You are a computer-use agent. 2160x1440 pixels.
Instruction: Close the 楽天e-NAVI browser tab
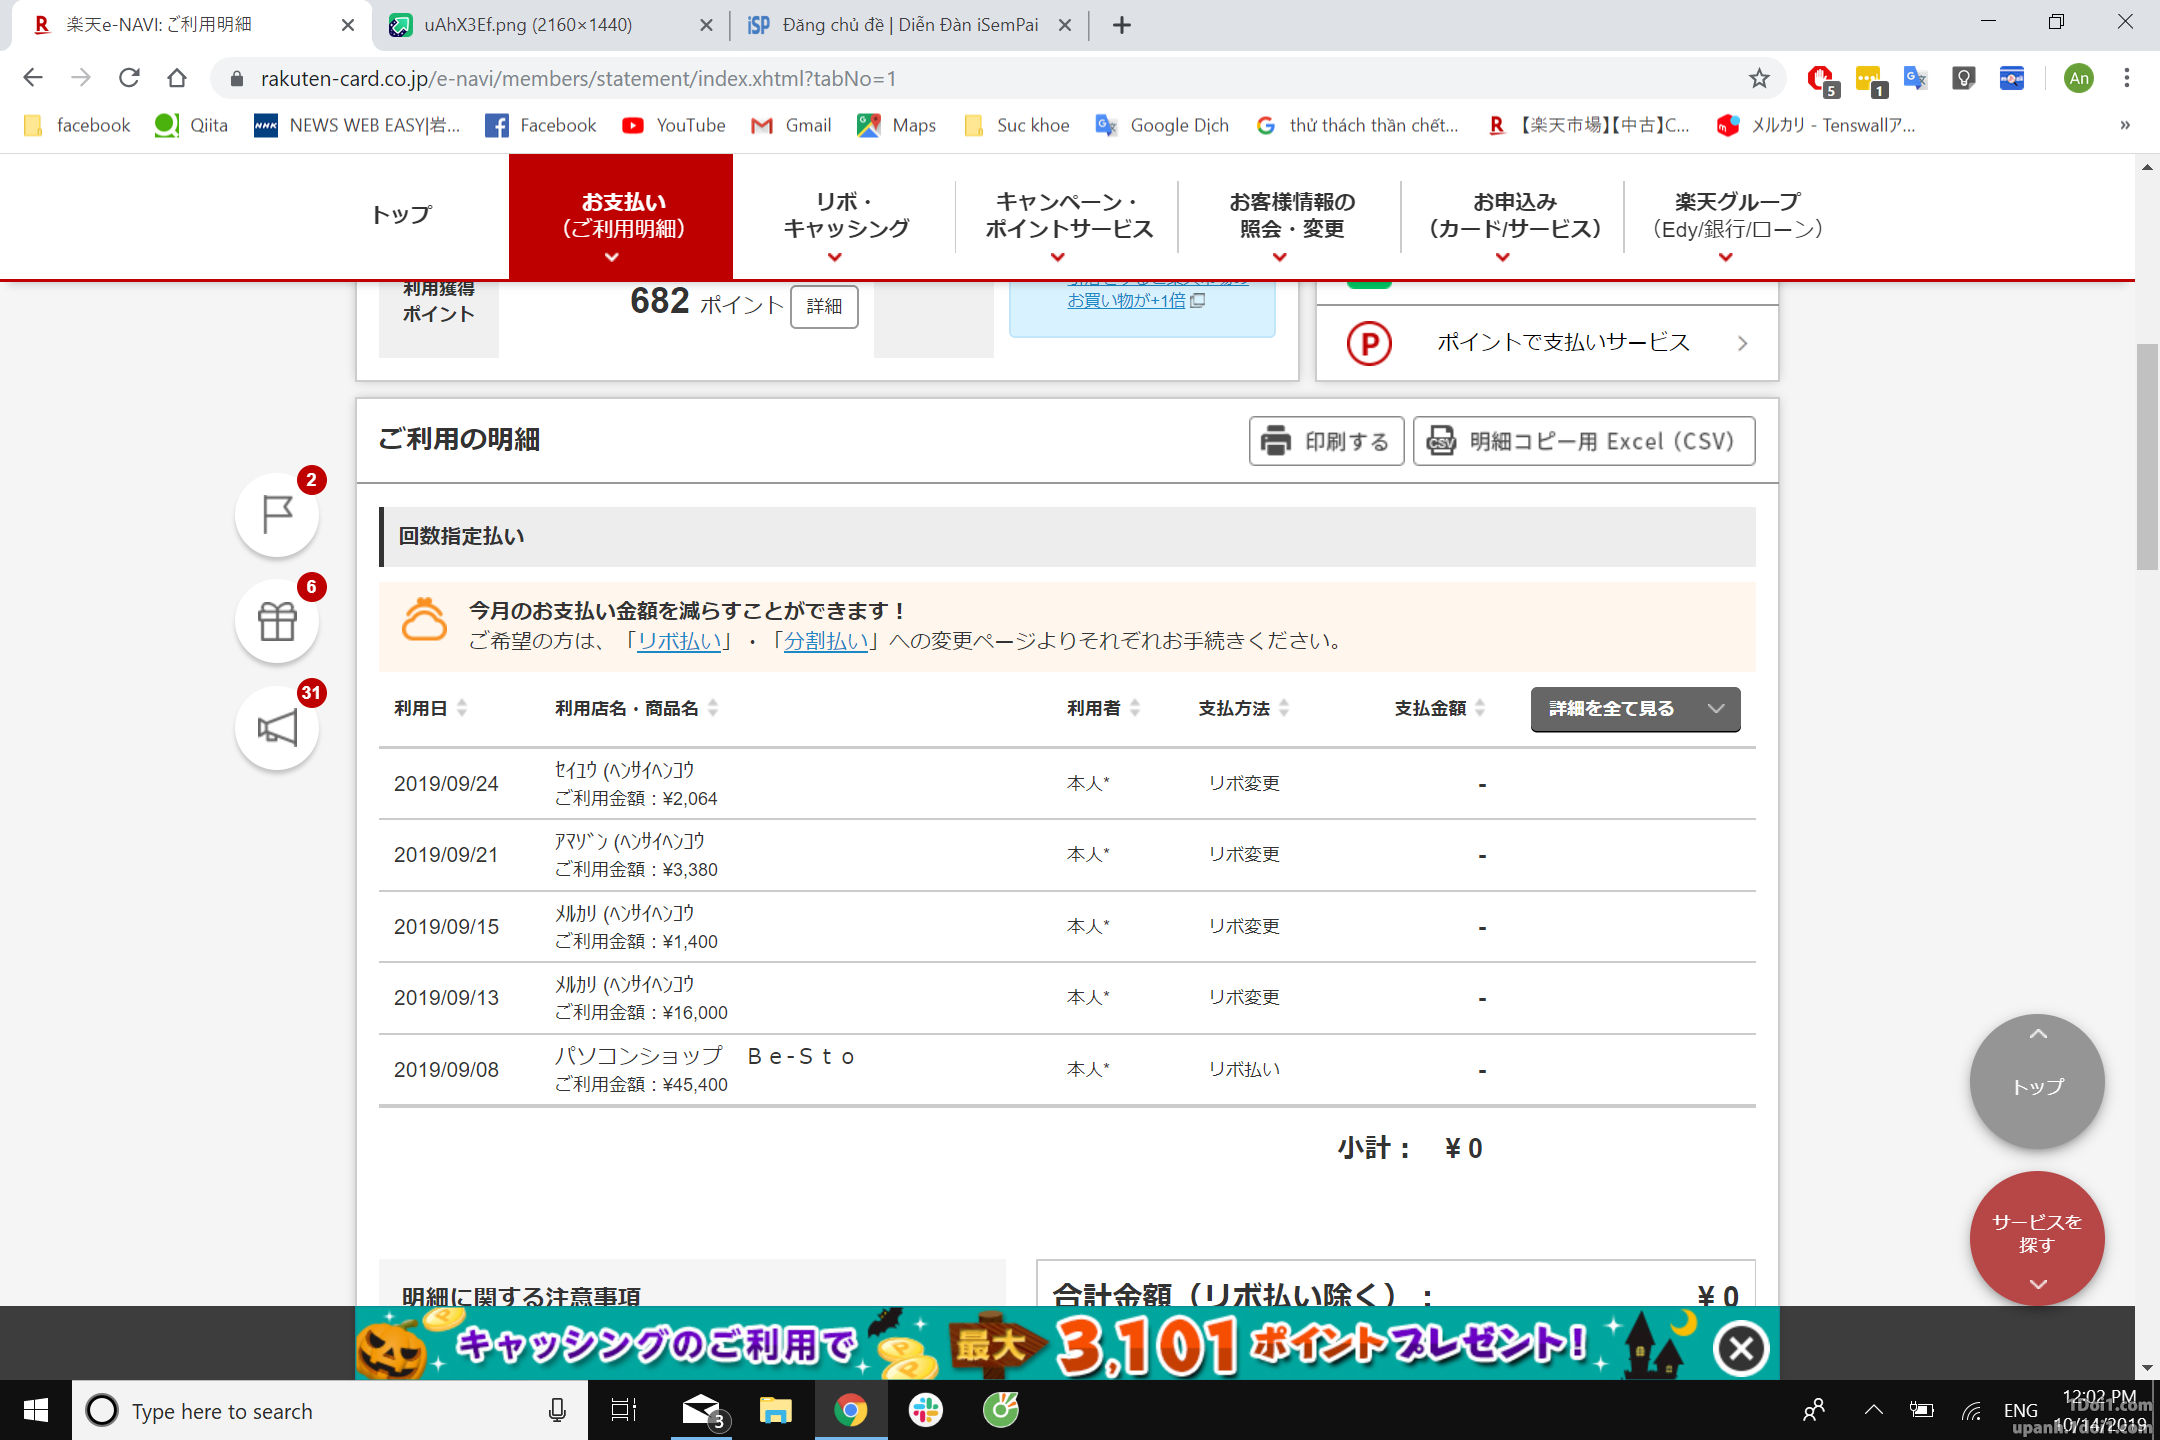[x=348, y=25]
